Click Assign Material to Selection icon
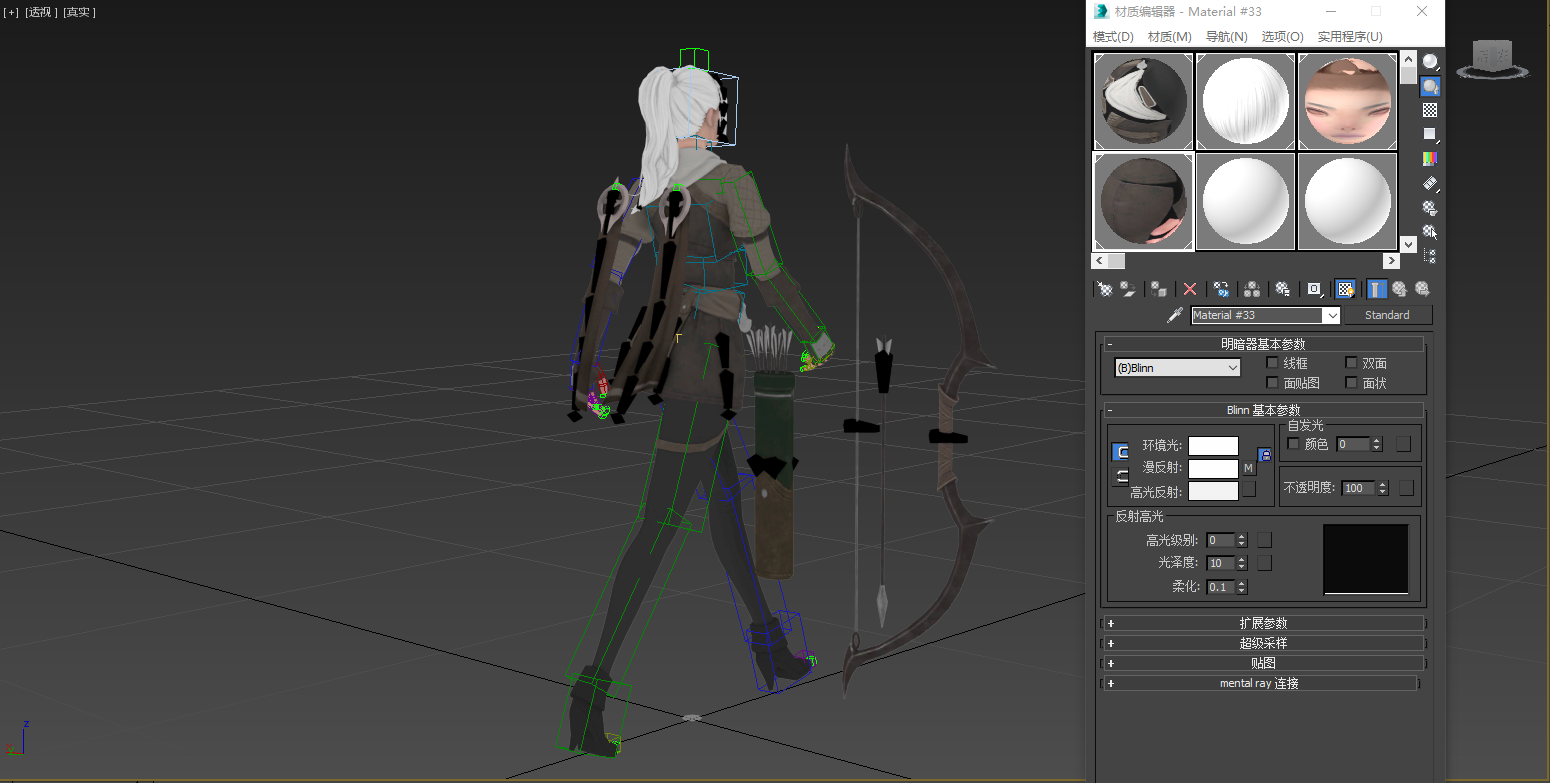The height and width of the screenshot is (783, 1550). 1158,289
